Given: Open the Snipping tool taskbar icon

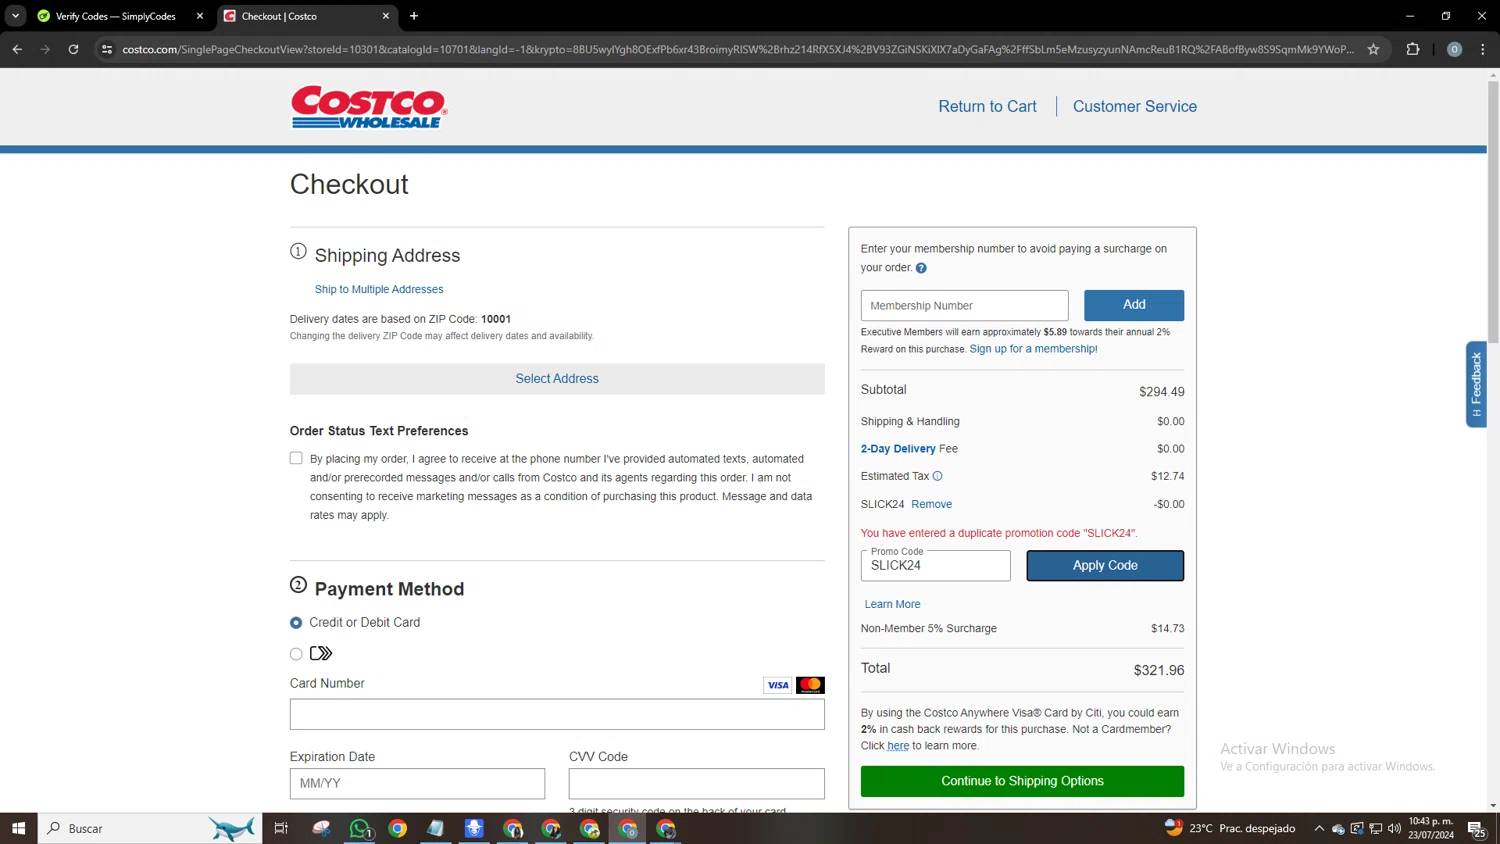Looking at the screenshot, I should 321,828.
